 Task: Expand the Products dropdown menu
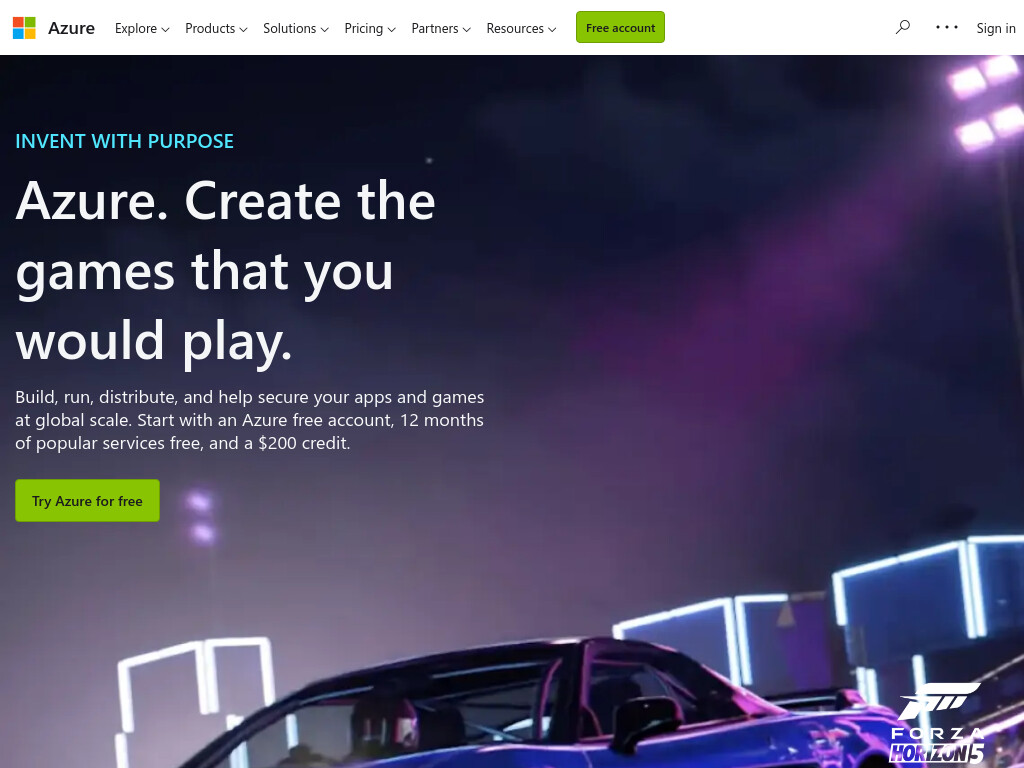(x=216, y=29)
